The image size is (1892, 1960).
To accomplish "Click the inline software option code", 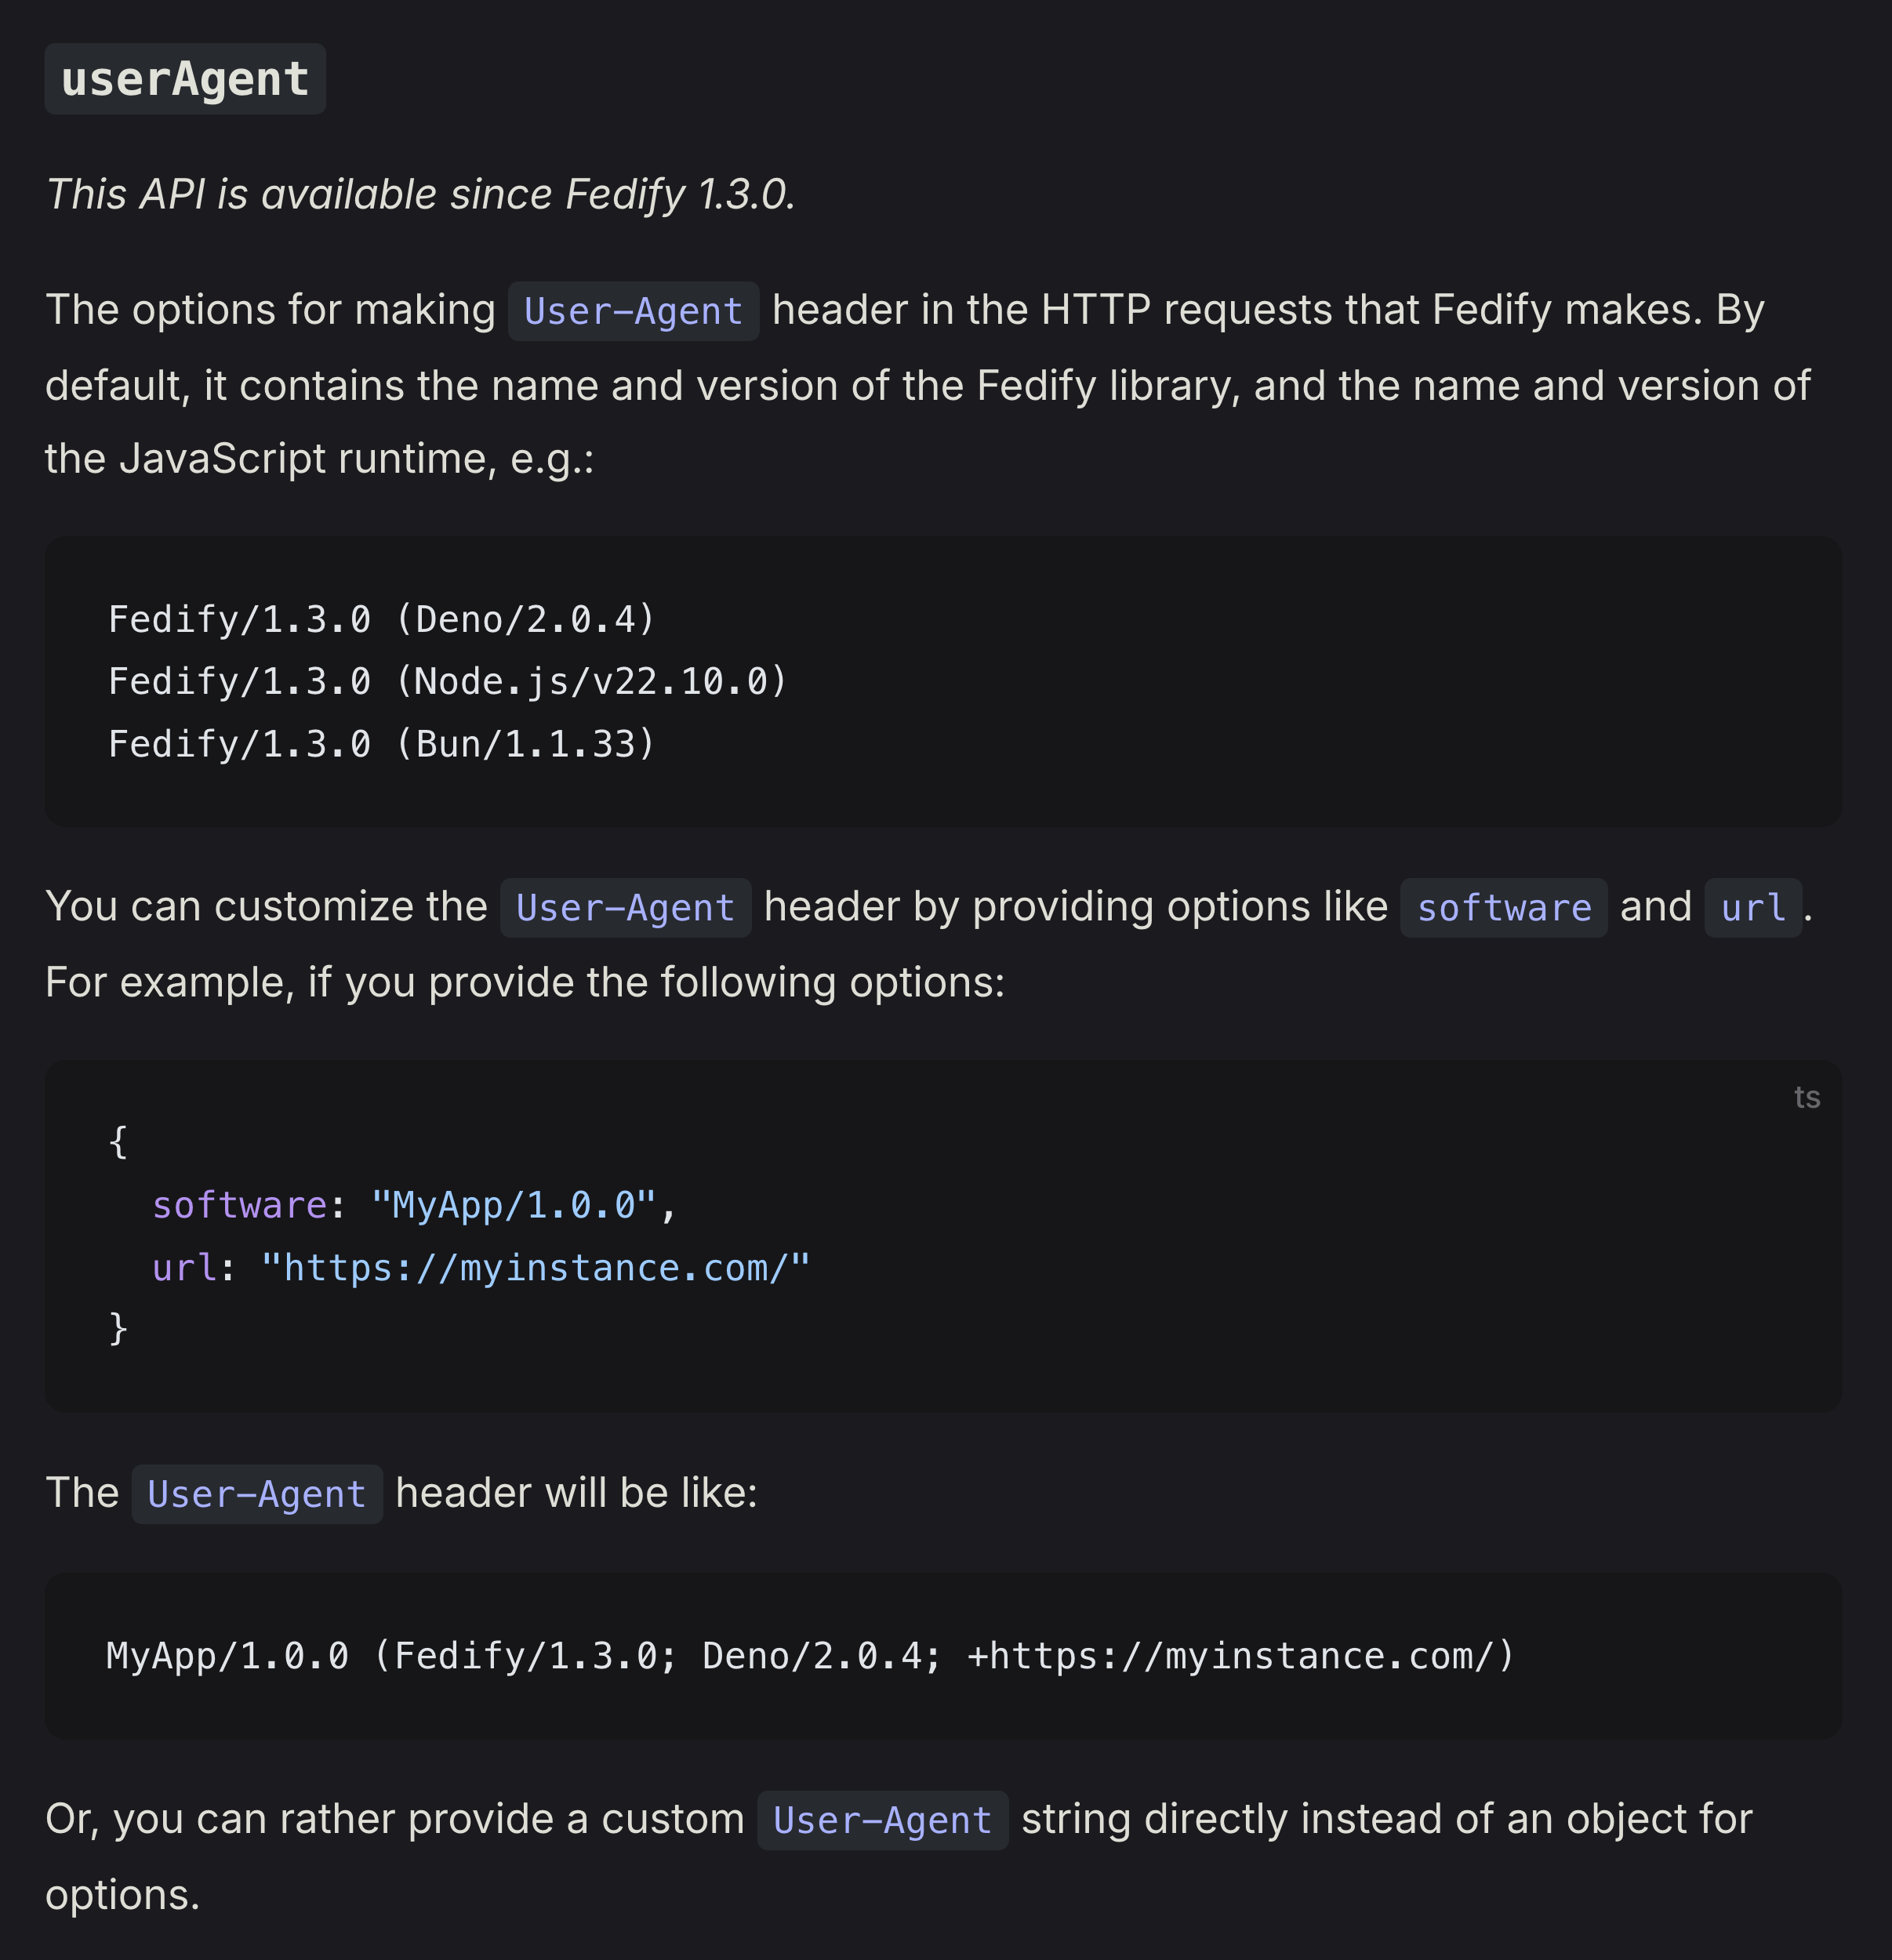I will [1503, 908].
